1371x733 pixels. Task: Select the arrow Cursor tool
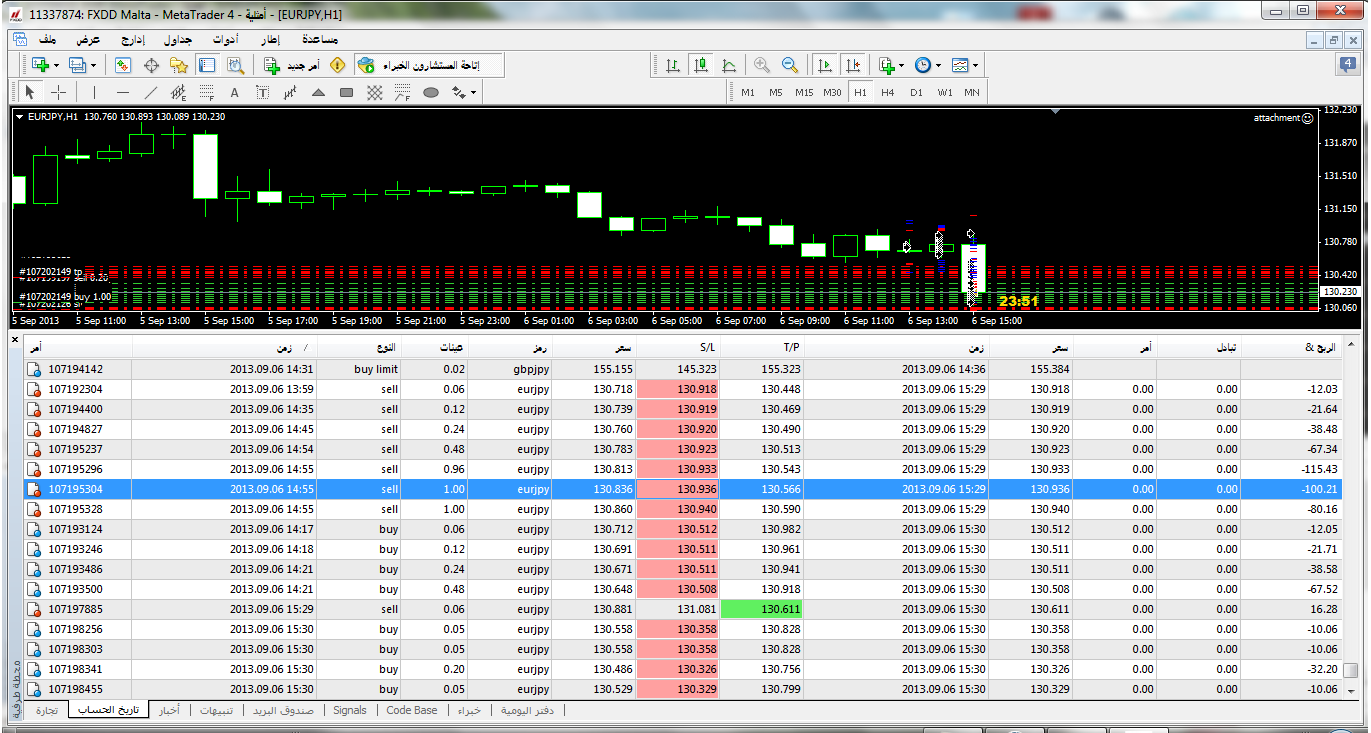click(x=30, y=93)
